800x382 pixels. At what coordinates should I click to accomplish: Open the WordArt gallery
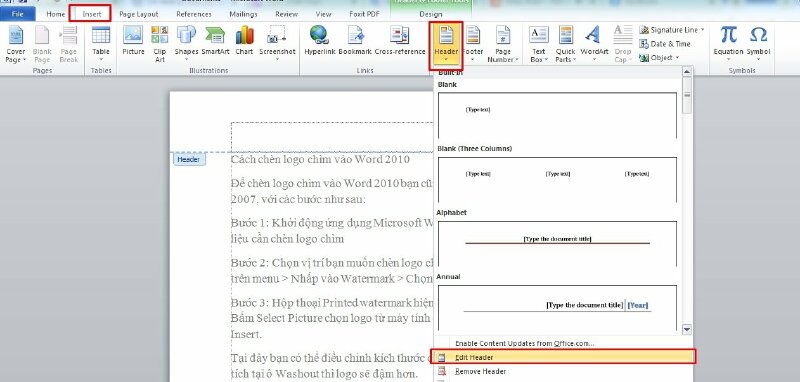pyautogui.click(x=594, y=44)
